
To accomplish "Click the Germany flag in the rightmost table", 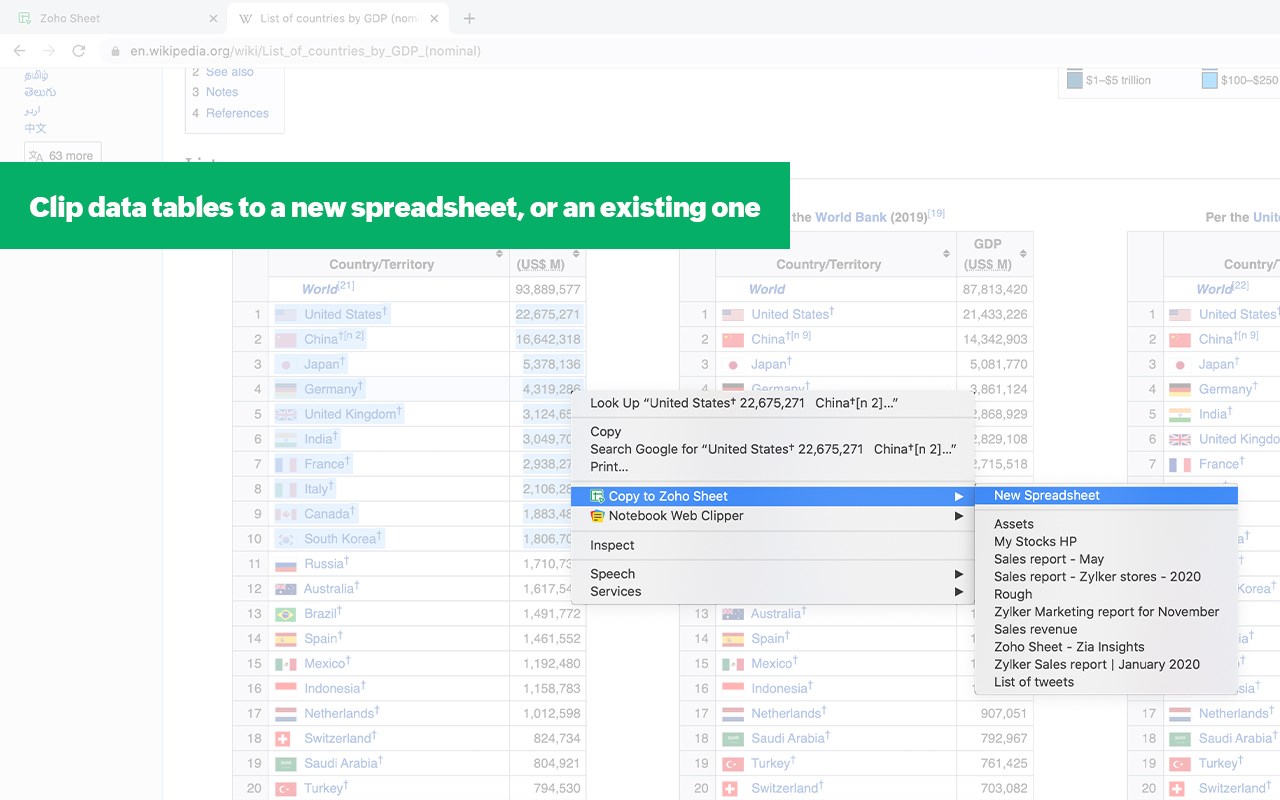I will pyautogui.click(x=1180, y=389).
